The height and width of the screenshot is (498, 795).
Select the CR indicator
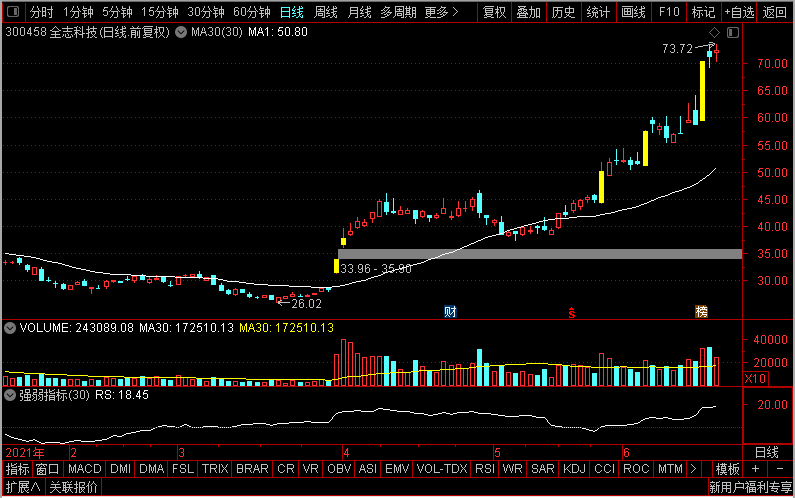point(285,469)
